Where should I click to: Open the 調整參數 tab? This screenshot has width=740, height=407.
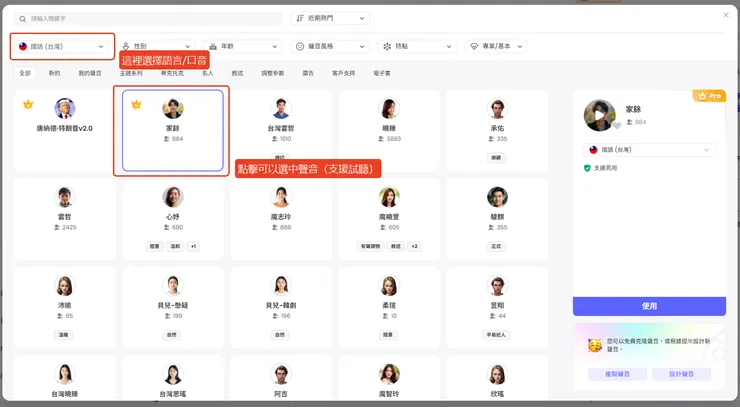point(273,73)
